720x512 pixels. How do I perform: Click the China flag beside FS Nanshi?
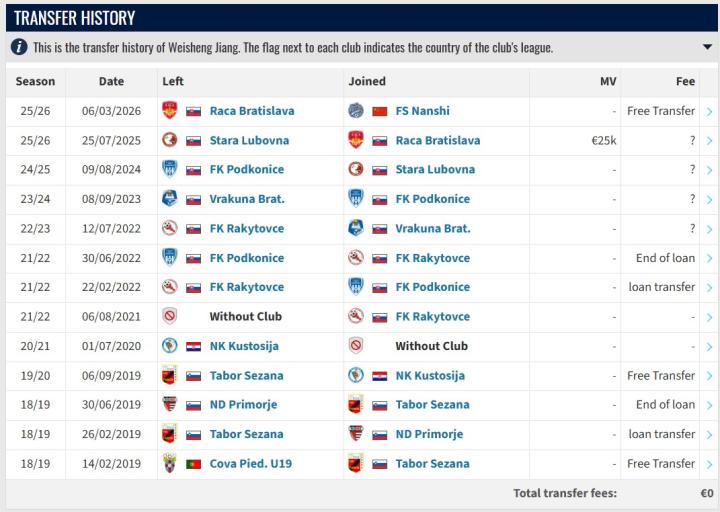(x=380, y=111)
